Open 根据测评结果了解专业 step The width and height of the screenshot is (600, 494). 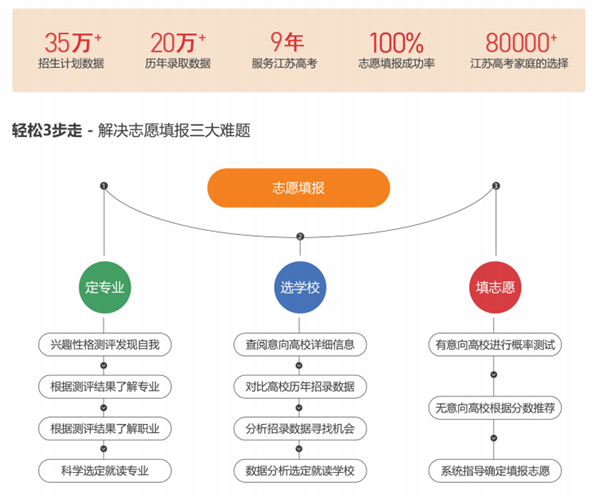click(104, 386)
